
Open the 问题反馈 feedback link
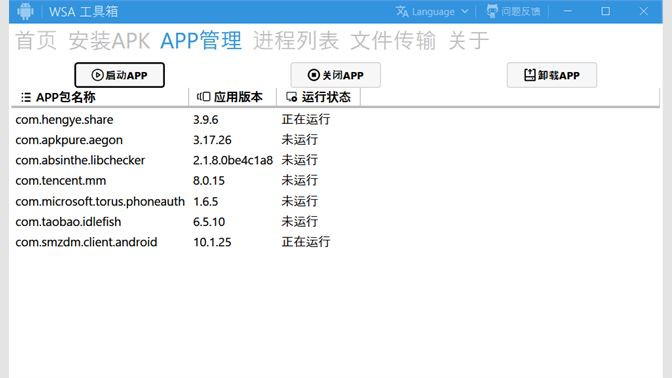coord(513,12)
